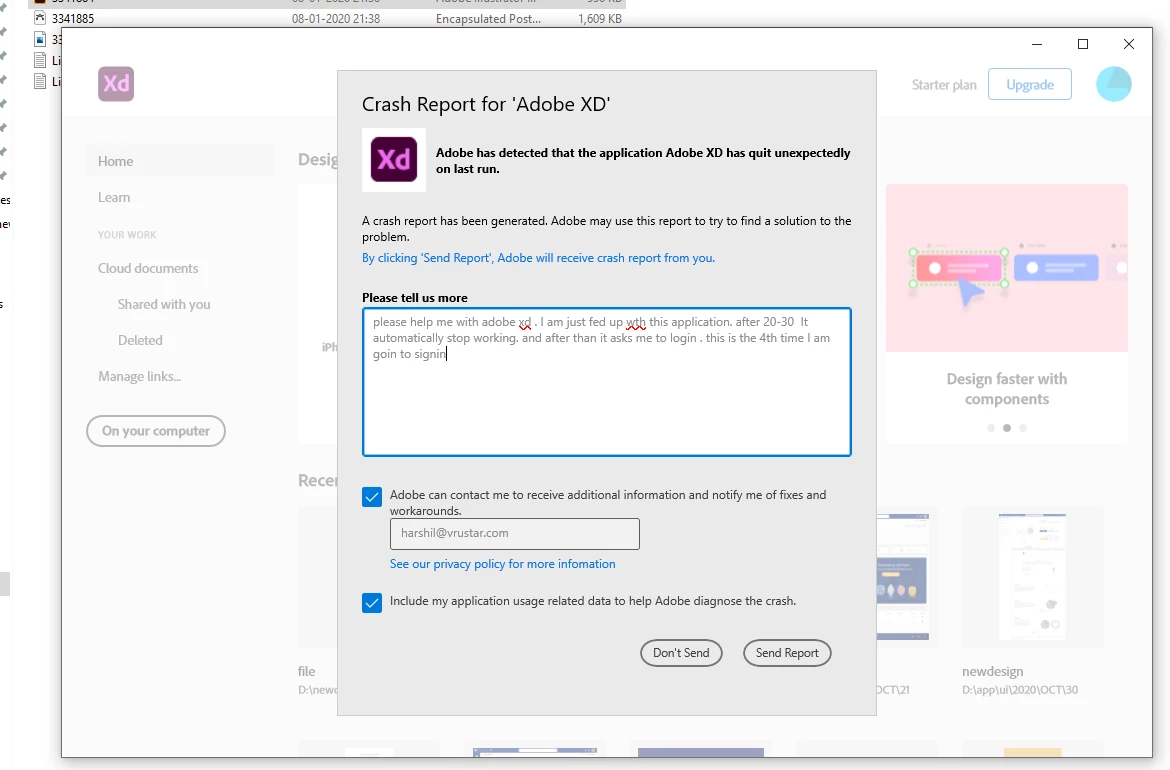Open the newdesign recent file thumbnail
The height and width of the screenshot is (770, 1170).
[x=1033, y=577]
